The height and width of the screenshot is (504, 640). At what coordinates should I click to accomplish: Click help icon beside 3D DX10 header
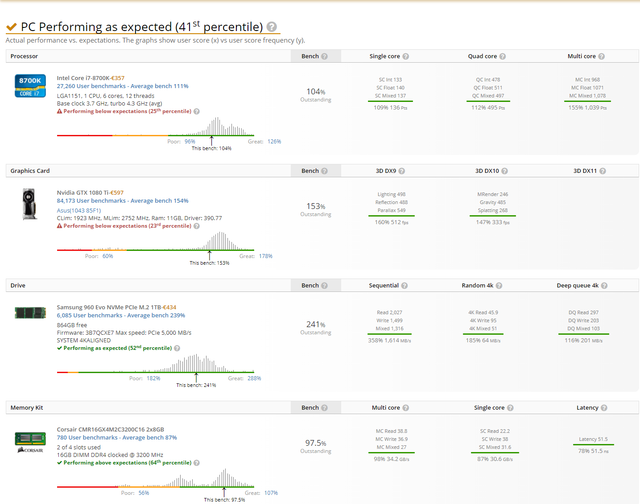(504, 171)
